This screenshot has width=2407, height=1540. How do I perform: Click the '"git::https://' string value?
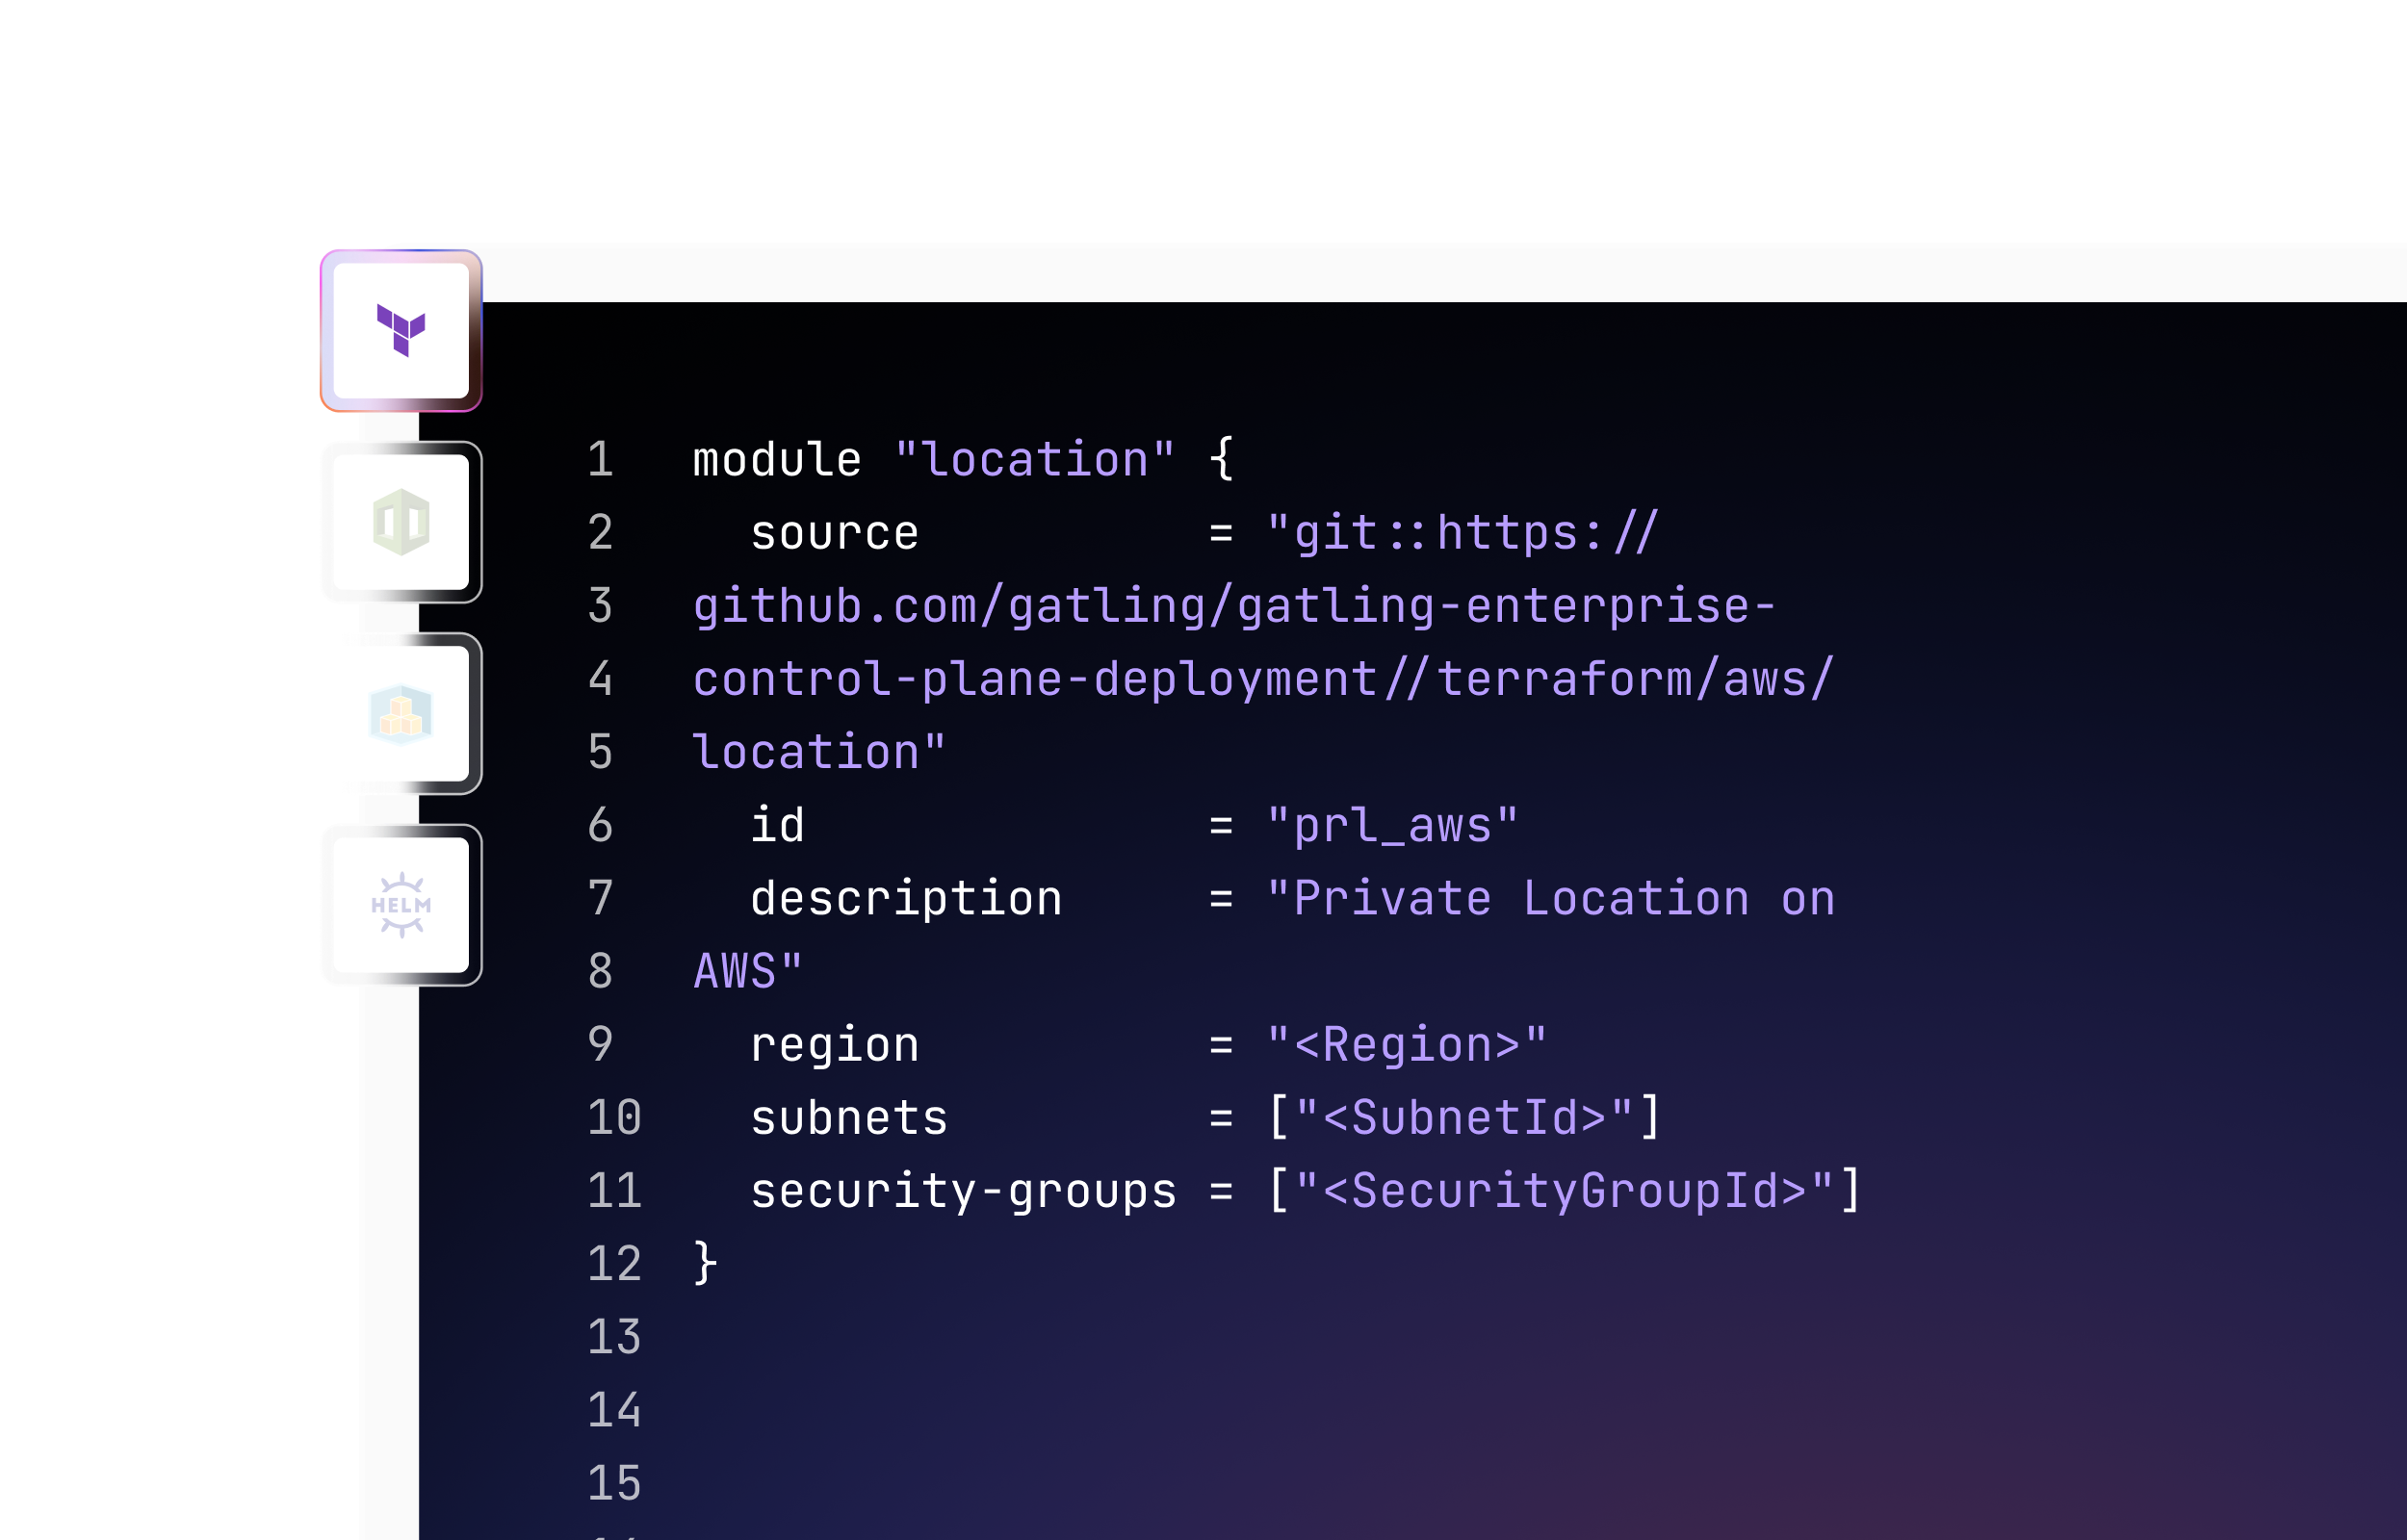(1462, 533)
